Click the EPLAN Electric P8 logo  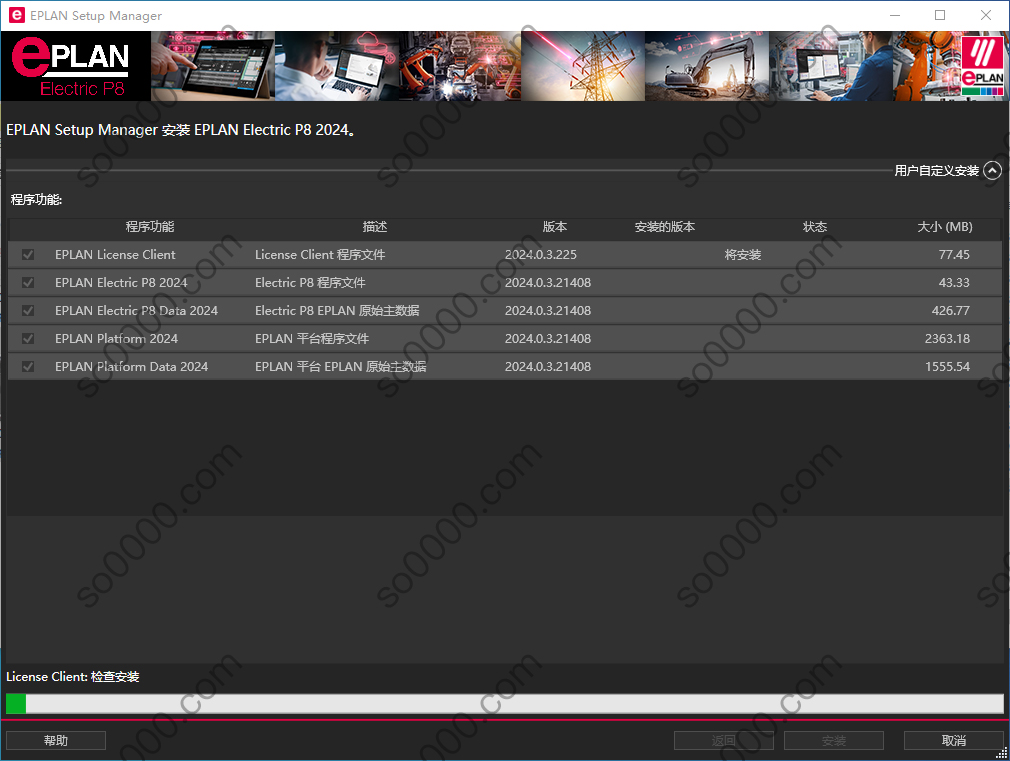tap(76, 66)
